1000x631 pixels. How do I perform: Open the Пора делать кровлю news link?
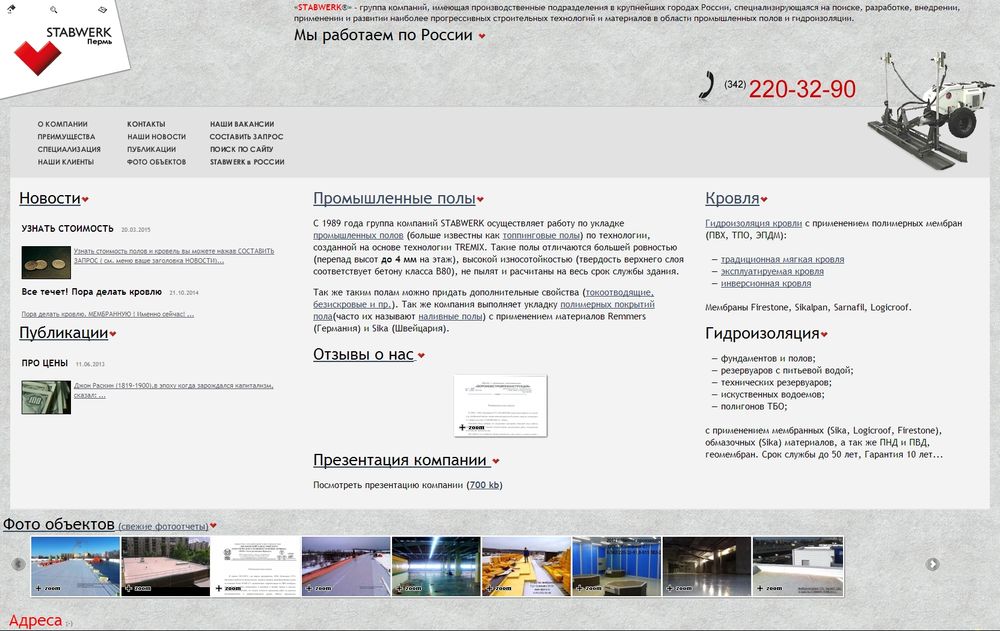pyautogui.click(x=107, y=315)
